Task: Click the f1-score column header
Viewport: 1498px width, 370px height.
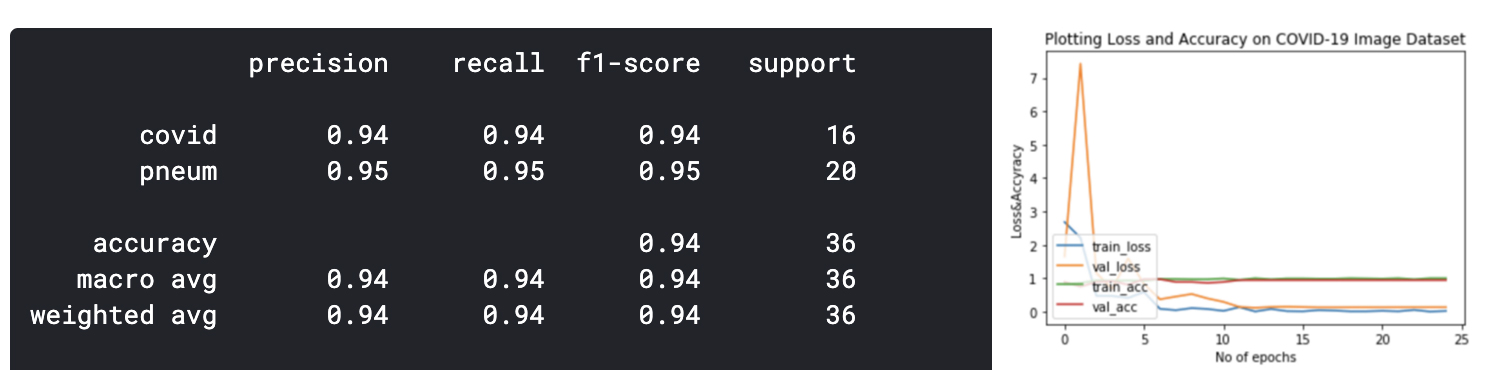Action: pos(638,64)
